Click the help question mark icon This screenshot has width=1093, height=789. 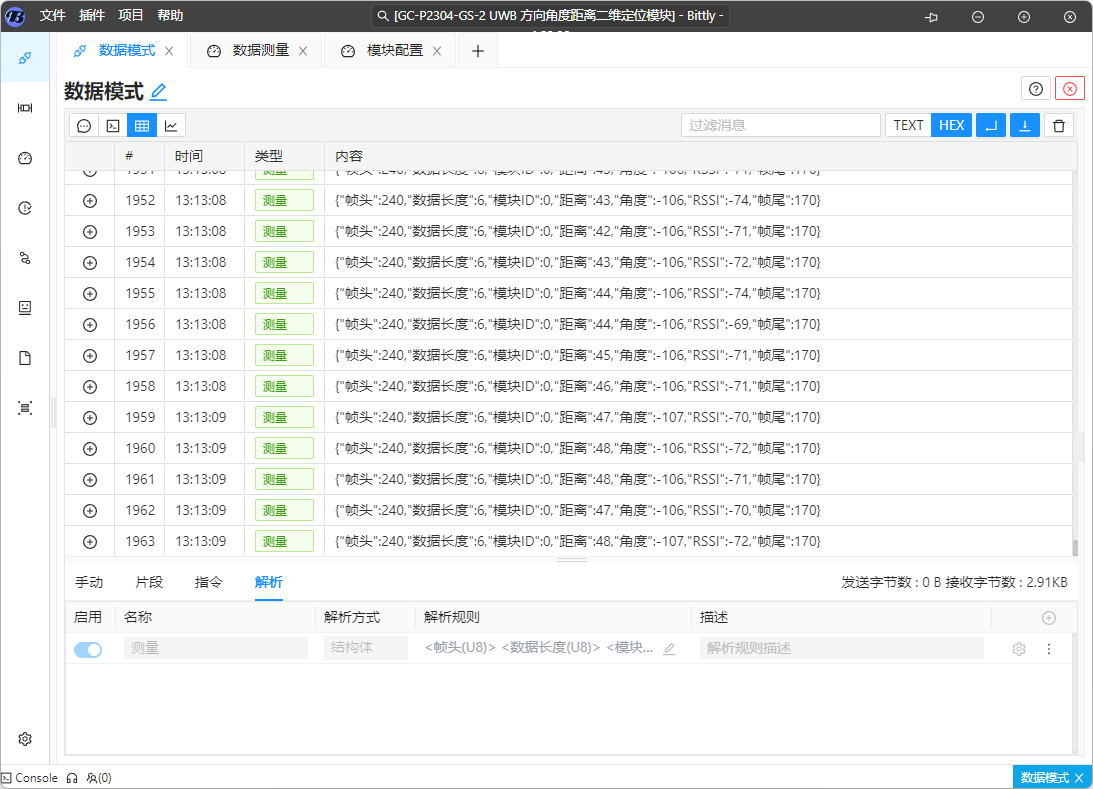[1035, 89]
